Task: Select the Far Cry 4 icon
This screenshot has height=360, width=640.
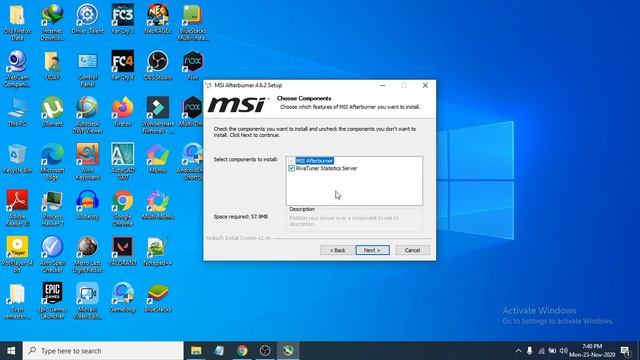Action: (122, 65)
